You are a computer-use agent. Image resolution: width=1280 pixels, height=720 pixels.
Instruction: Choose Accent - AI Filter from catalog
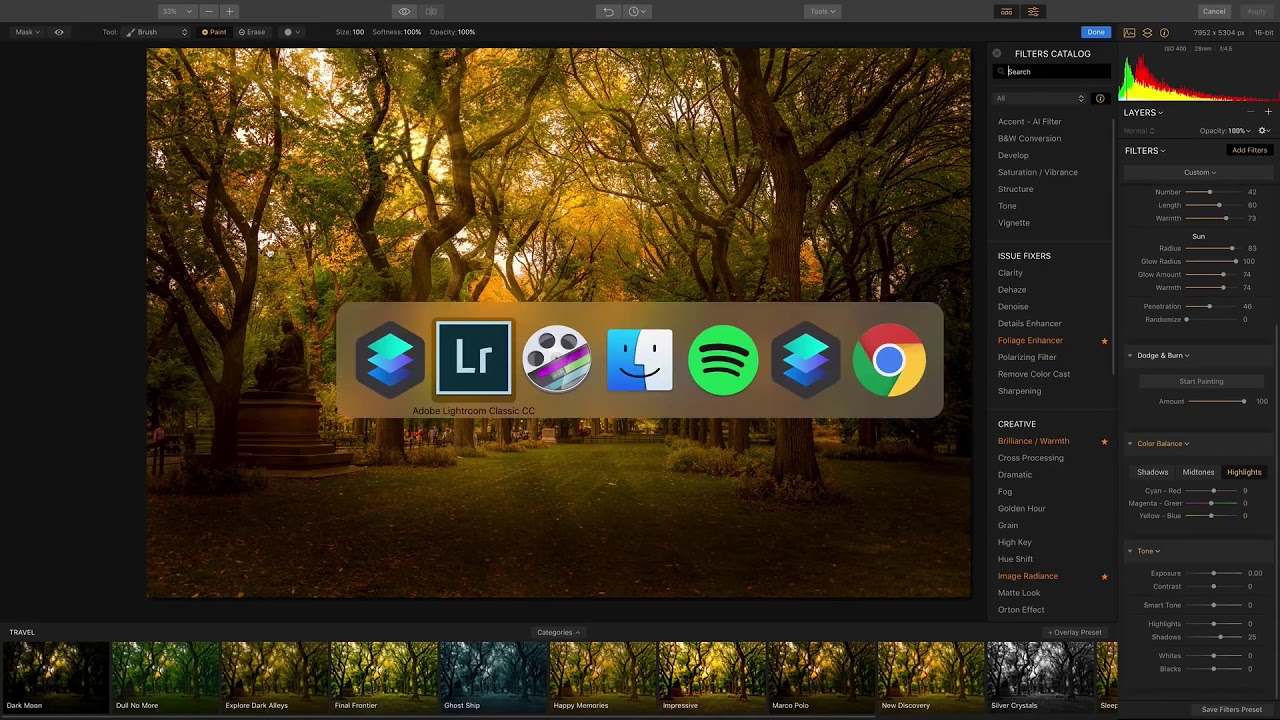[1029, 121]
